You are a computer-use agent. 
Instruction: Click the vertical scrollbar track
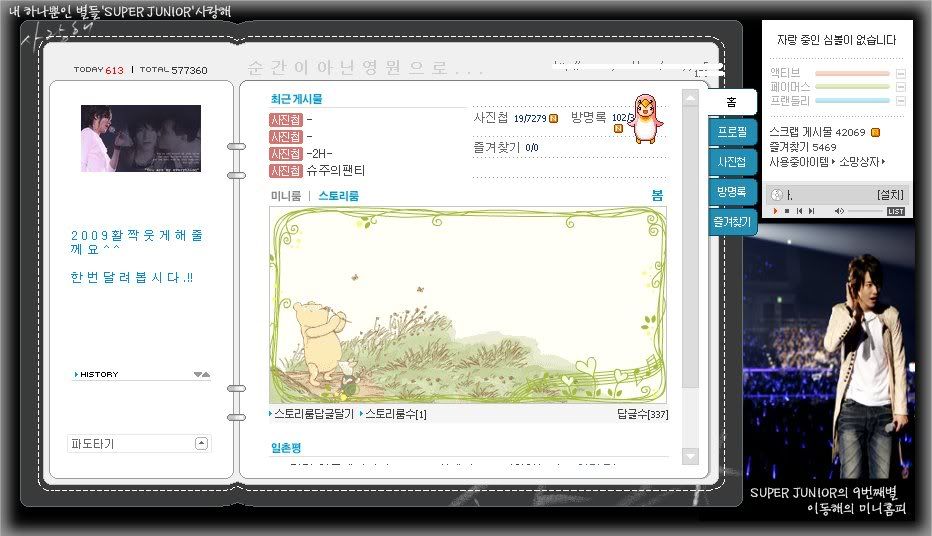coord(690,276)
